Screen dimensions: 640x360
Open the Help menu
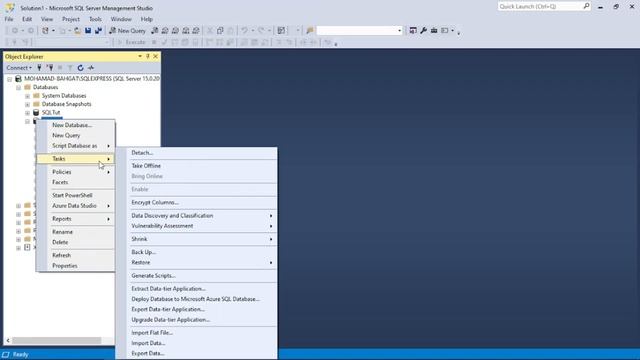click(147, 19)
